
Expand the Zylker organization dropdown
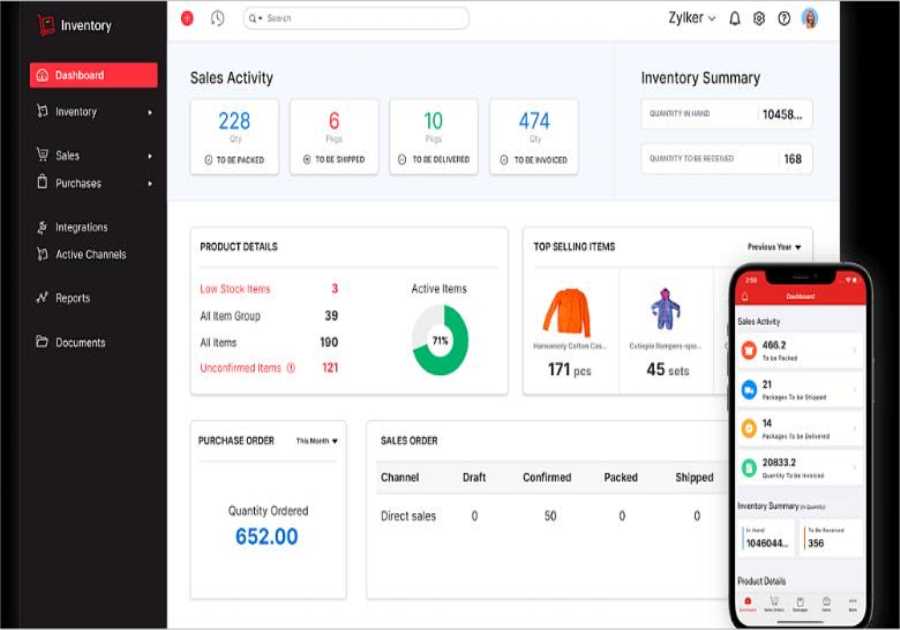[x=689, y=17]
